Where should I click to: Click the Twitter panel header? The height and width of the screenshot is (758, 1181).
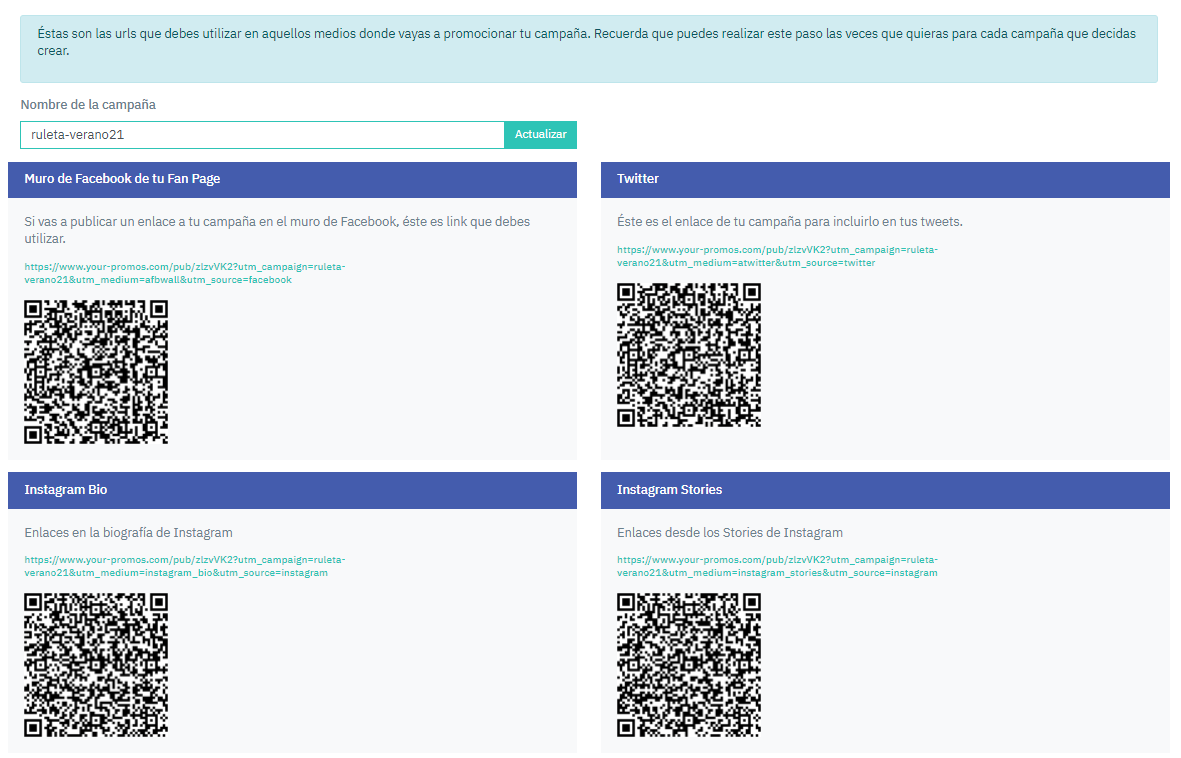point(885,179)
